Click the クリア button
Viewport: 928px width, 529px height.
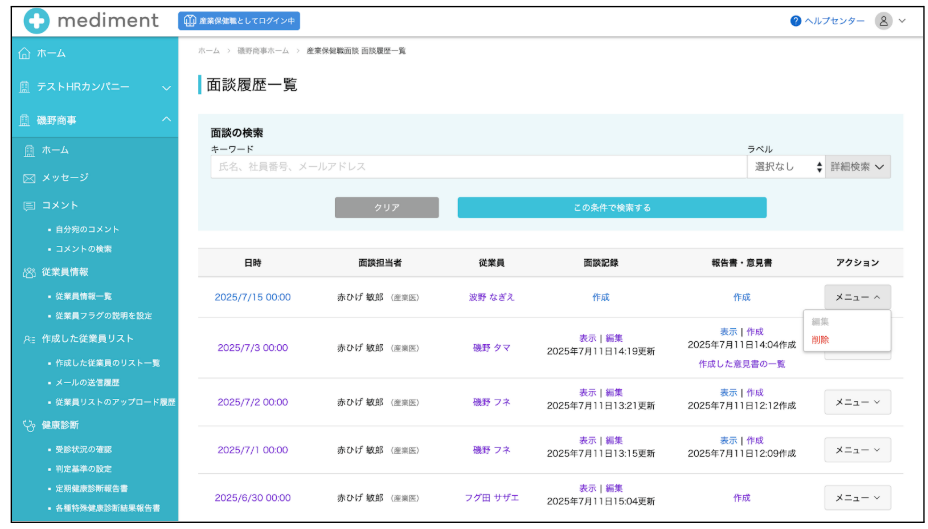pyautogui.click(x=386, y=208)
